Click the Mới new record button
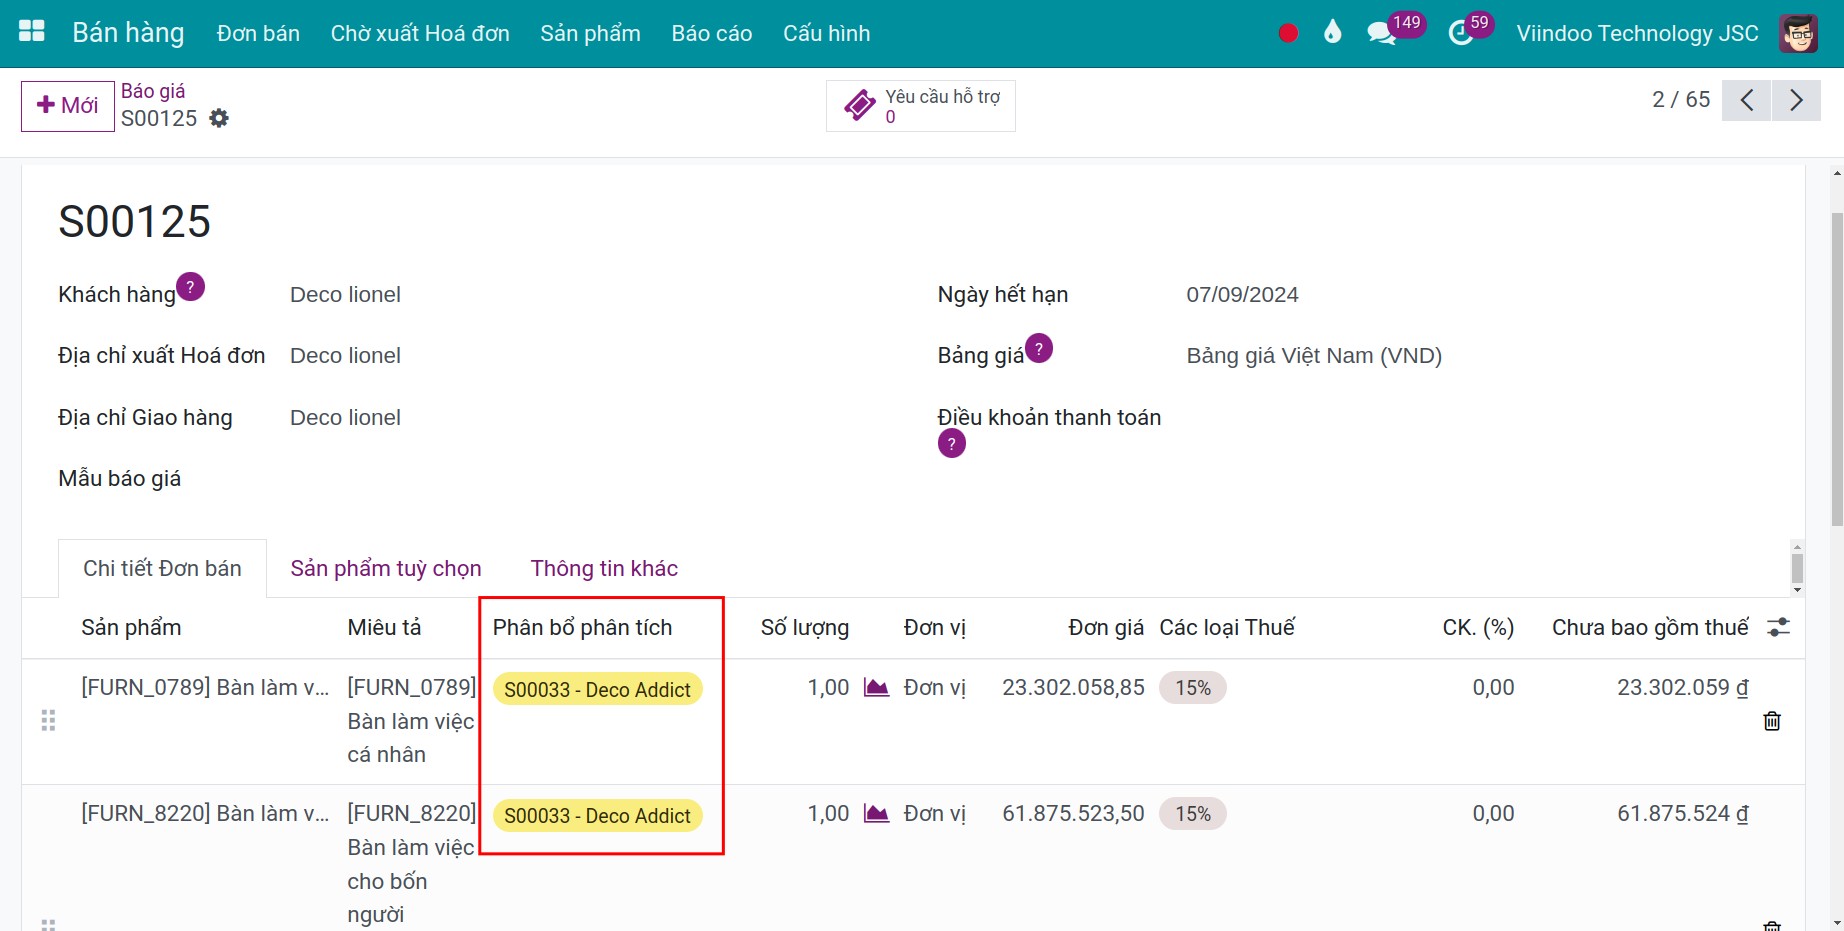This screenshot has width=1844, height=931. point(68,106)
